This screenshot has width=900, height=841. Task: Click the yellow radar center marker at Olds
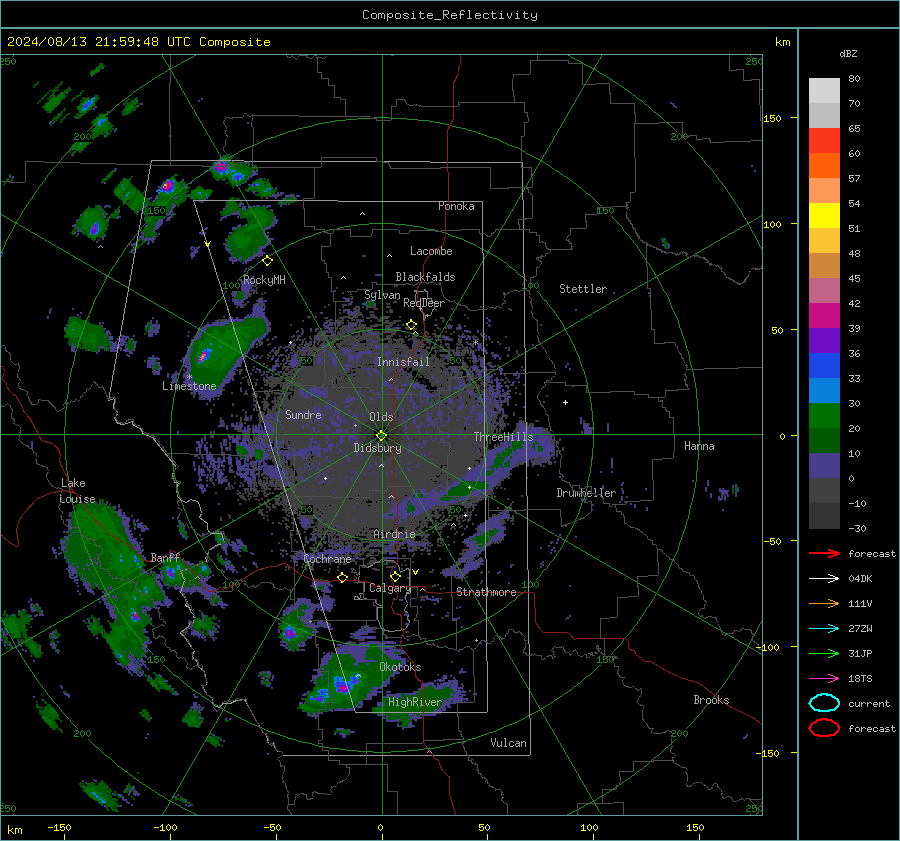point(381,435)
